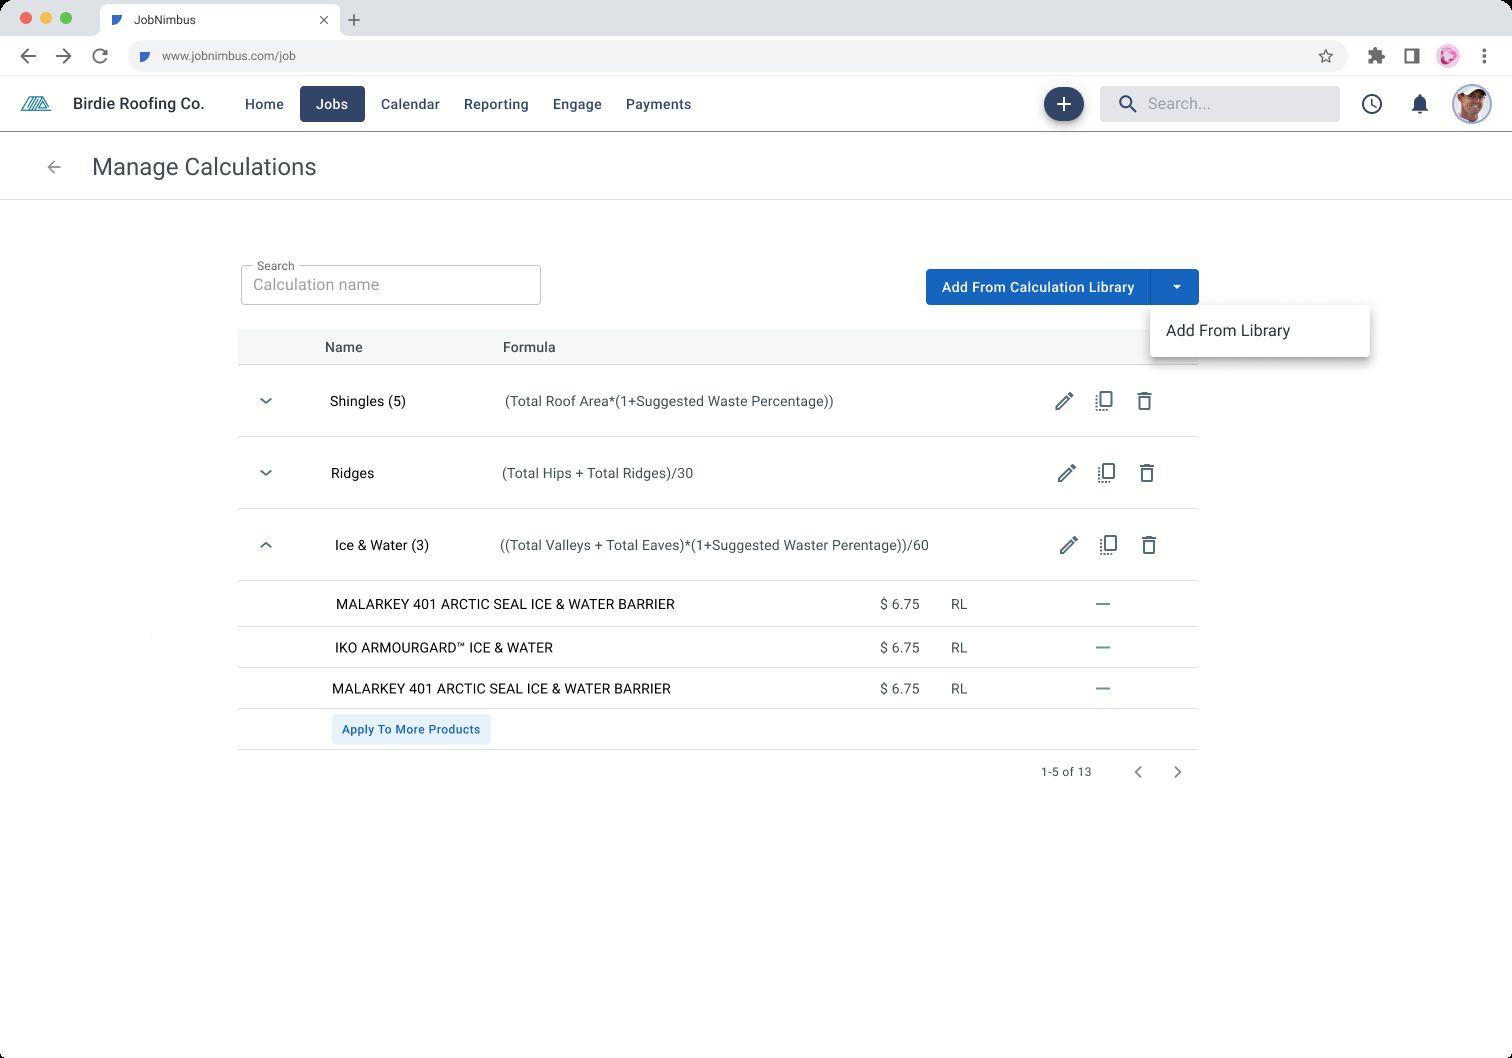The height and width of the screenshot is (1058, 1512).
Task: Toggle the browser side panel icon
Action: point(1412,56)
